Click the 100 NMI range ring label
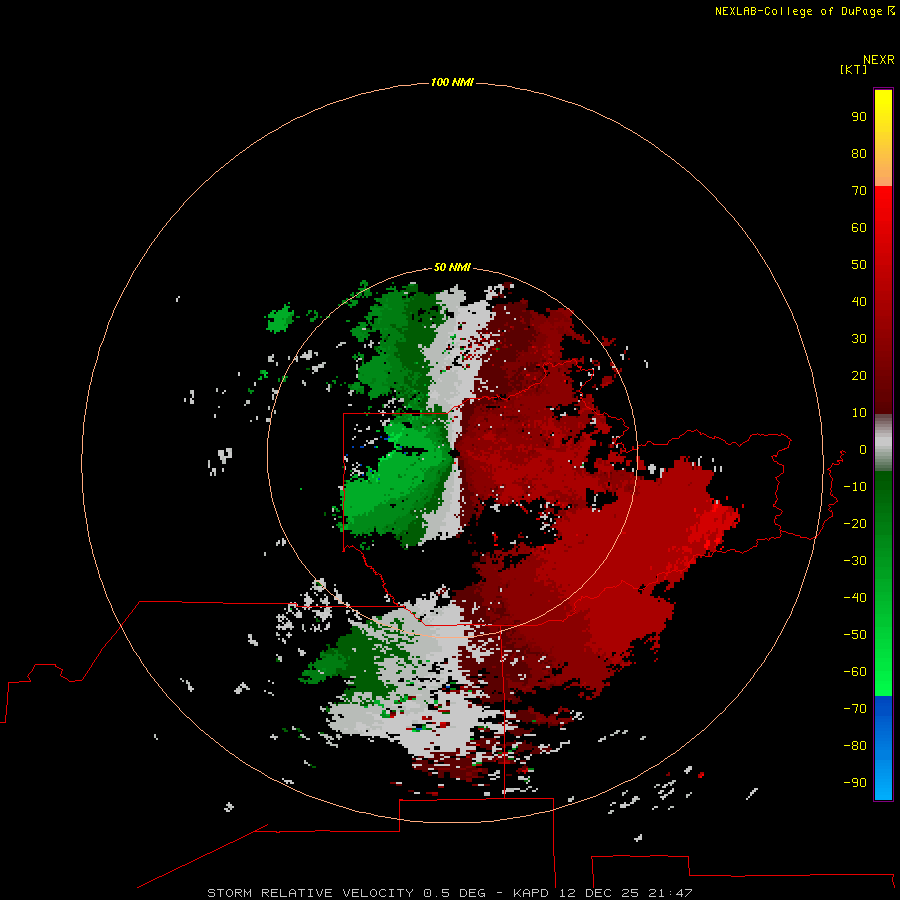 tap(452, 83)
